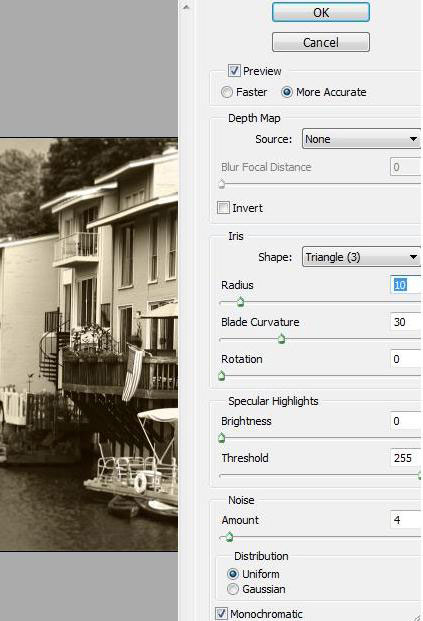Click the Rotation value field
The width and height of the screenshot is (423, 621).
pos(406,359)
